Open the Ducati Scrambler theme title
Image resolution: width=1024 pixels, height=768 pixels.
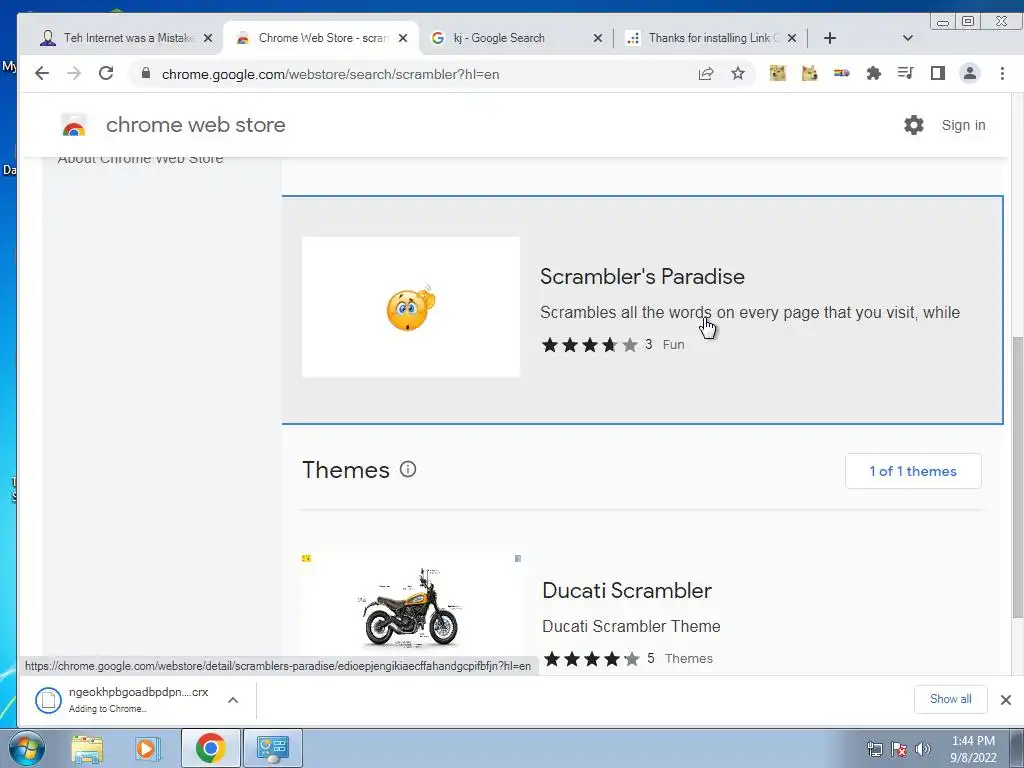click(627, 590)
